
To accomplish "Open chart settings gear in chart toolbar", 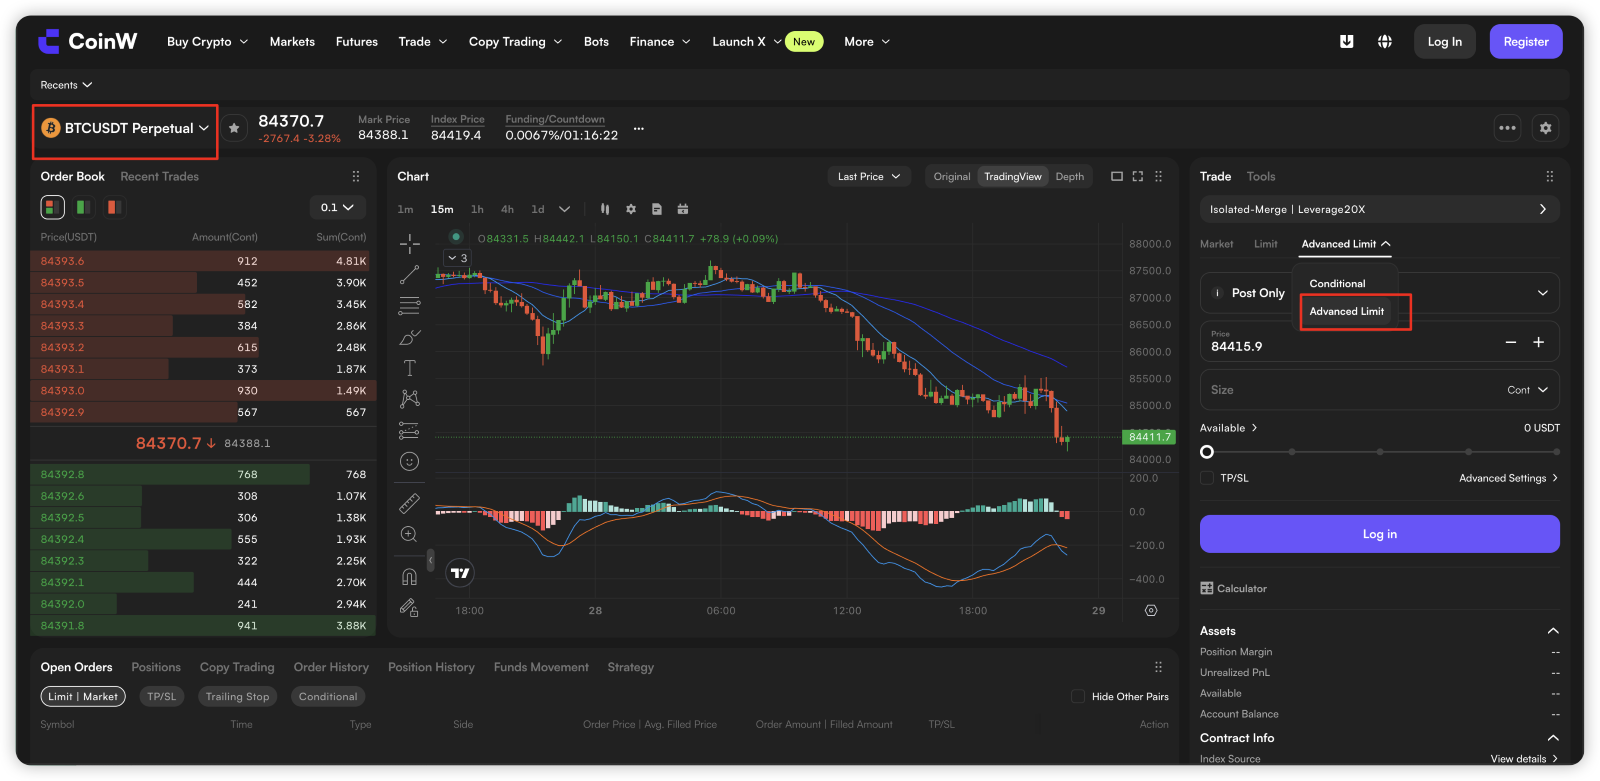I will click(x=631, y=209).
